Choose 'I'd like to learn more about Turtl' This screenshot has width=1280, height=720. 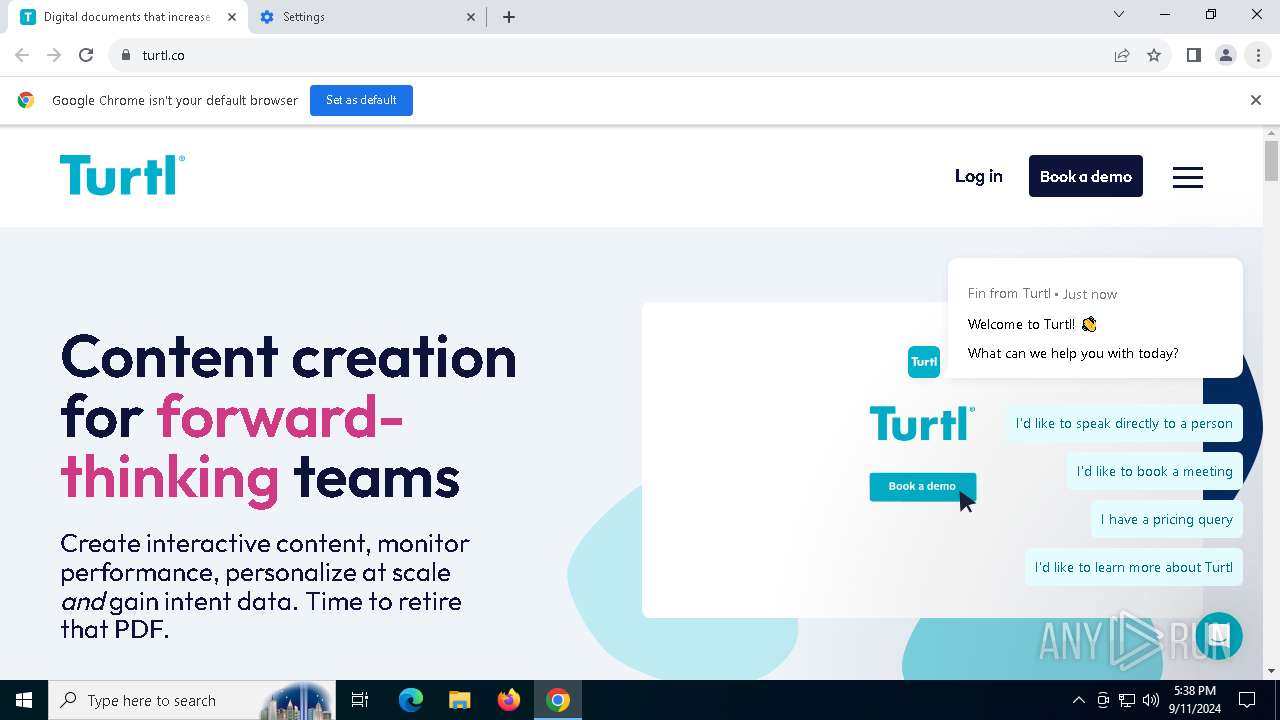[1134, 567]
